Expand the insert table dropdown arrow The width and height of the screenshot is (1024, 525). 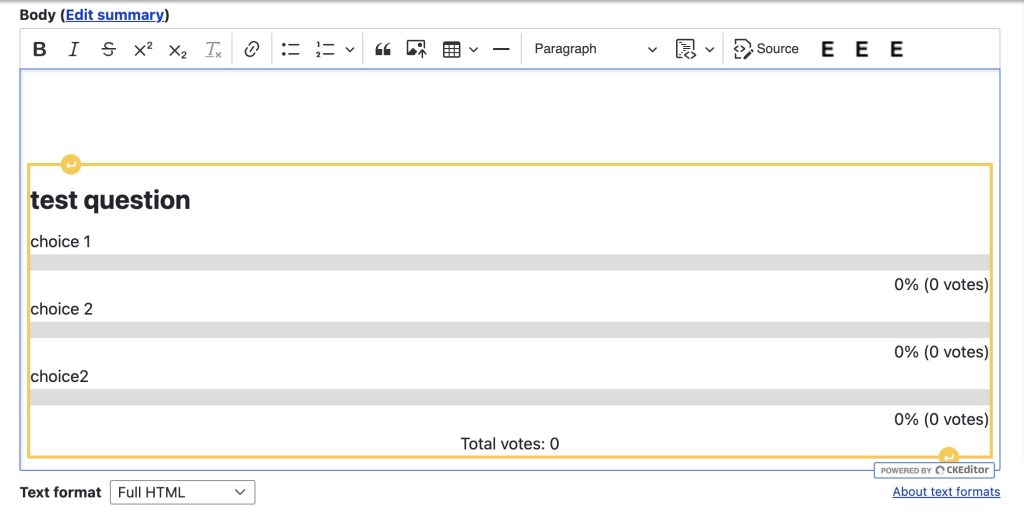pos(474,49)
